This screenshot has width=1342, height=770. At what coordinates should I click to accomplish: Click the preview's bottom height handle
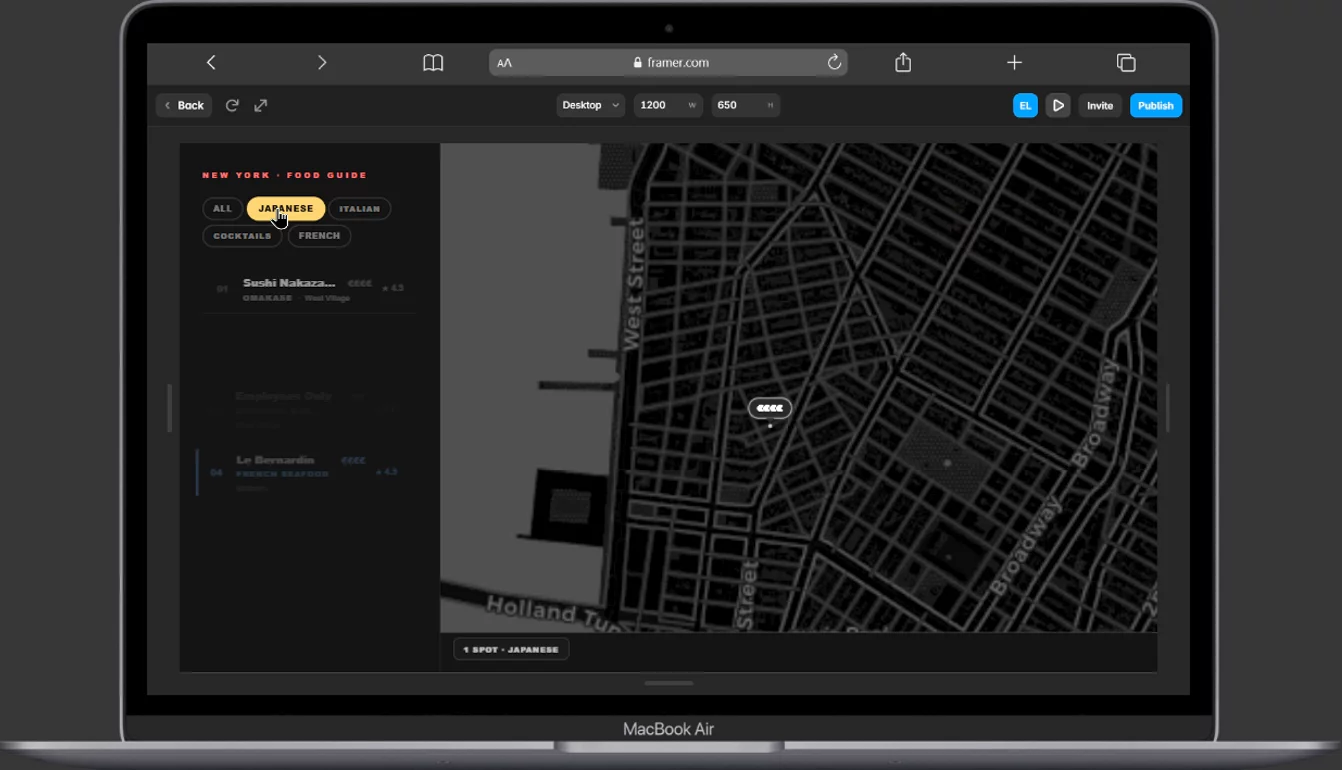point(669,683)
